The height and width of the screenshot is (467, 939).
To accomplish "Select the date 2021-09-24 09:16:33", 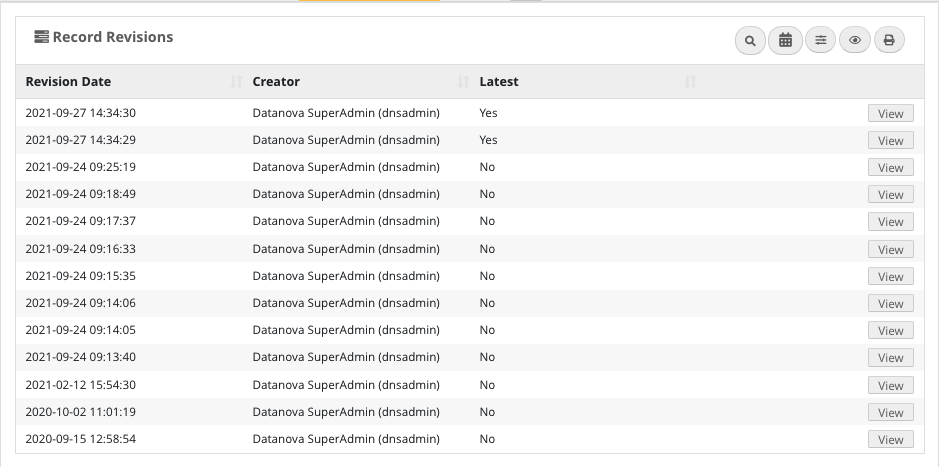I will pyautogui.click(x=80, y=249).
